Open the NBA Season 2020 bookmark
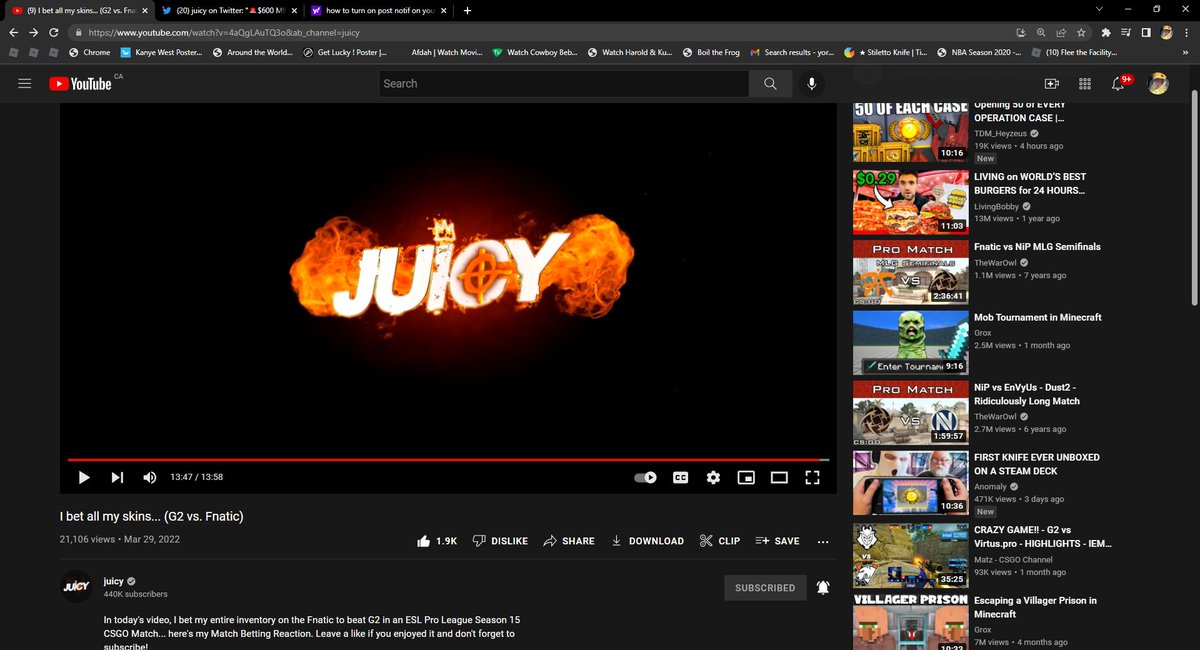This screenshot has height=650, width=1200. pos(980,52)
